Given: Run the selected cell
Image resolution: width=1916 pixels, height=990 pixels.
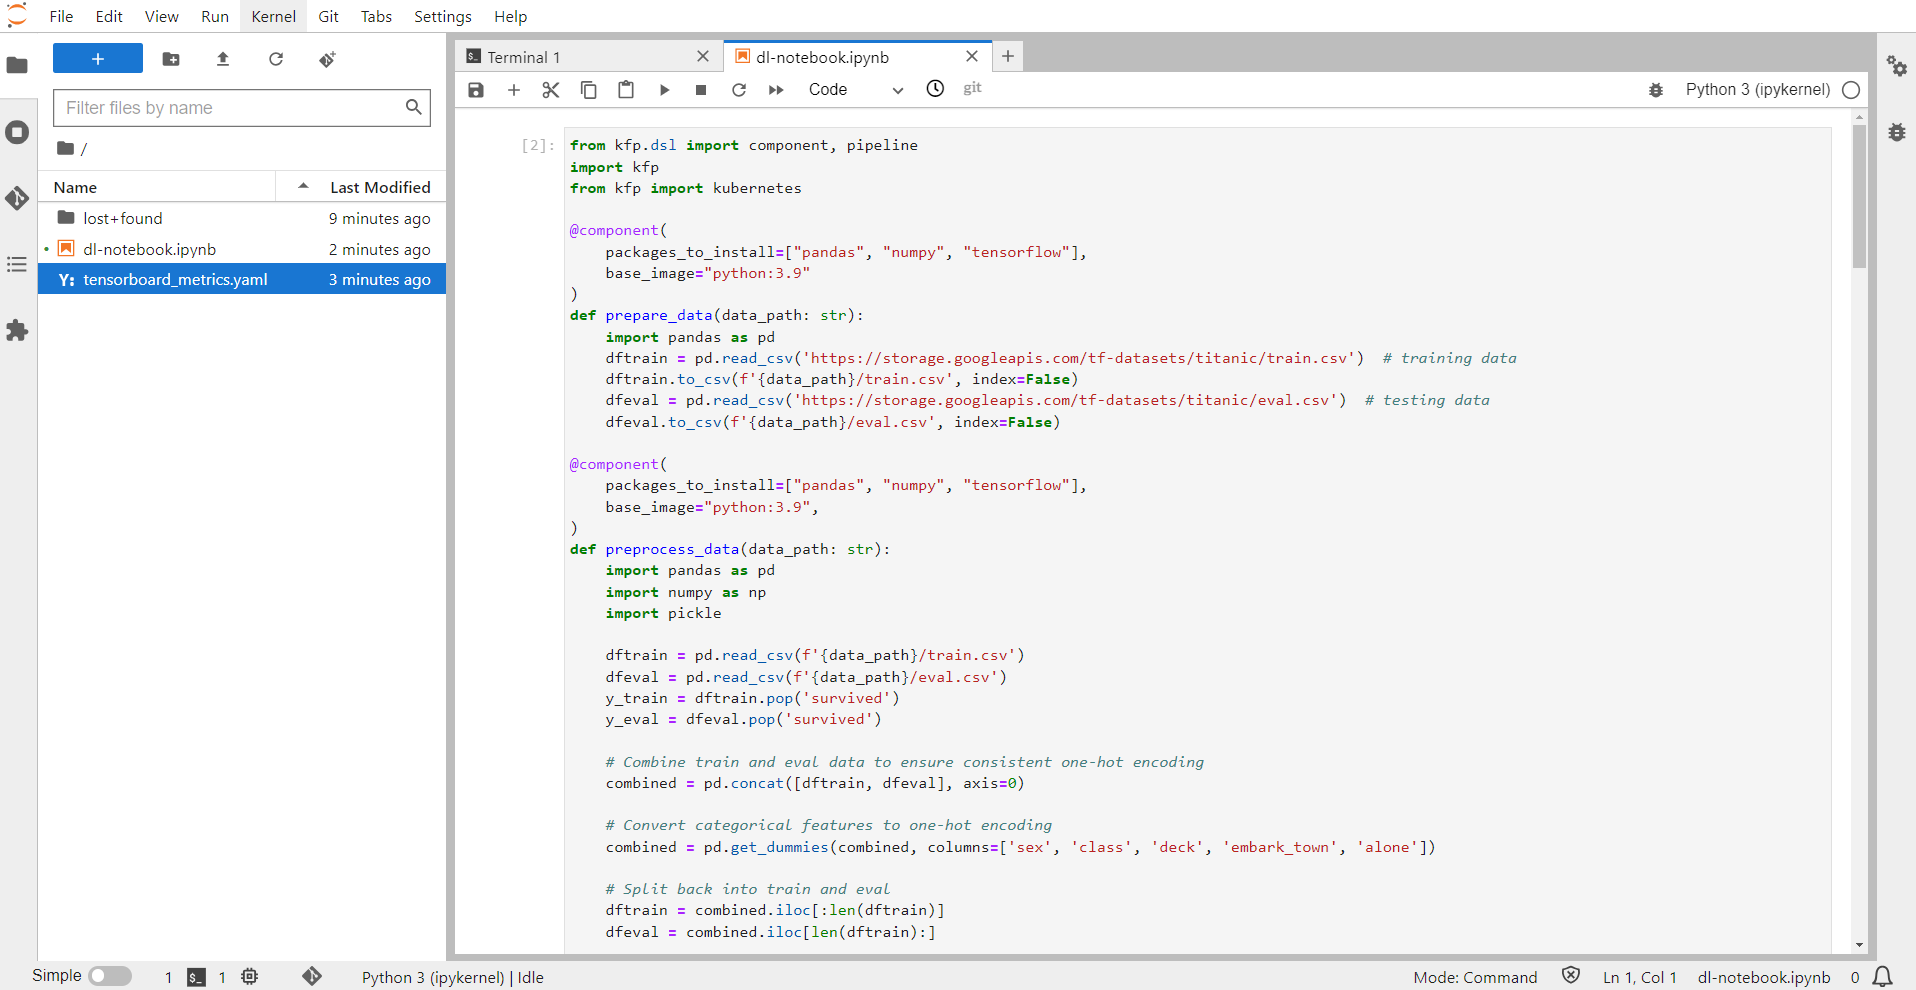Looking at the screenshot, I should pos(664,90).
